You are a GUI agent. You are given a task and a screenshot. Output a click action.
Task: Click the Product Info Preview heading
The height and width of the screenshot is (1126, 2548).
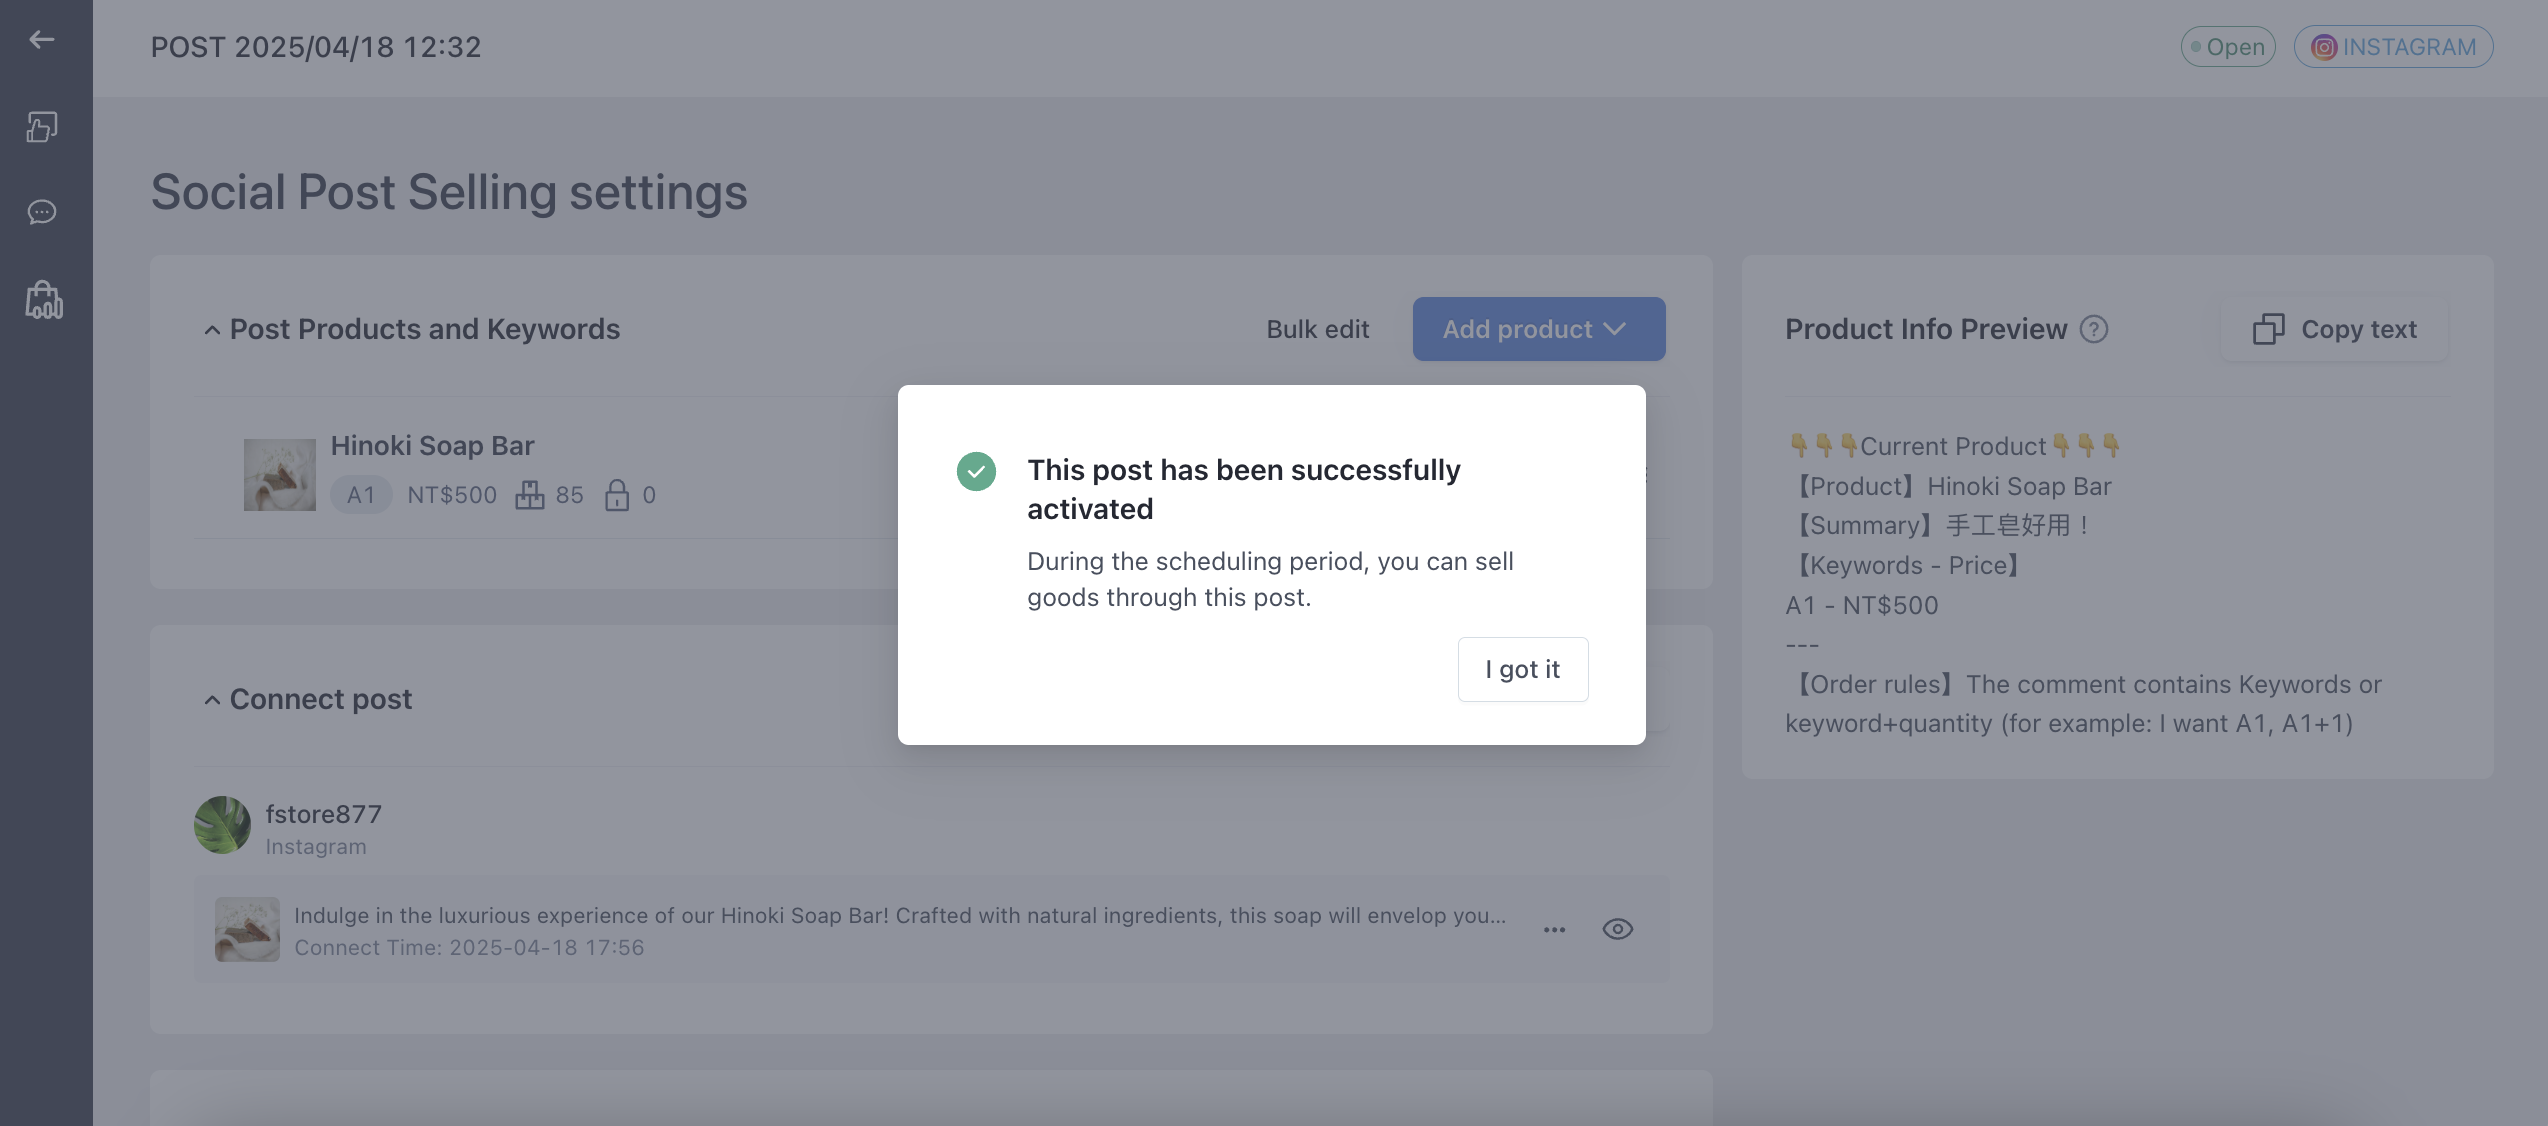1926,329
